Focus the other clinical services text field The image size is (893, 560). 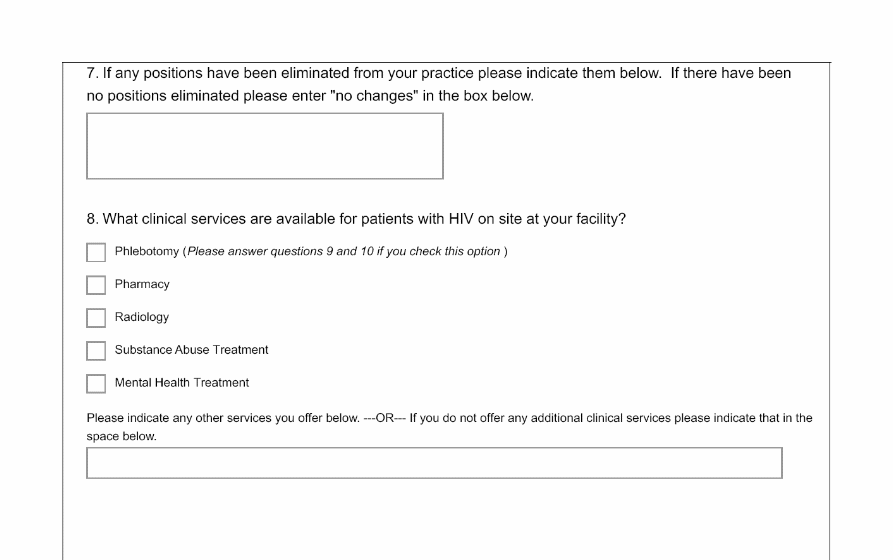point(434,463)
